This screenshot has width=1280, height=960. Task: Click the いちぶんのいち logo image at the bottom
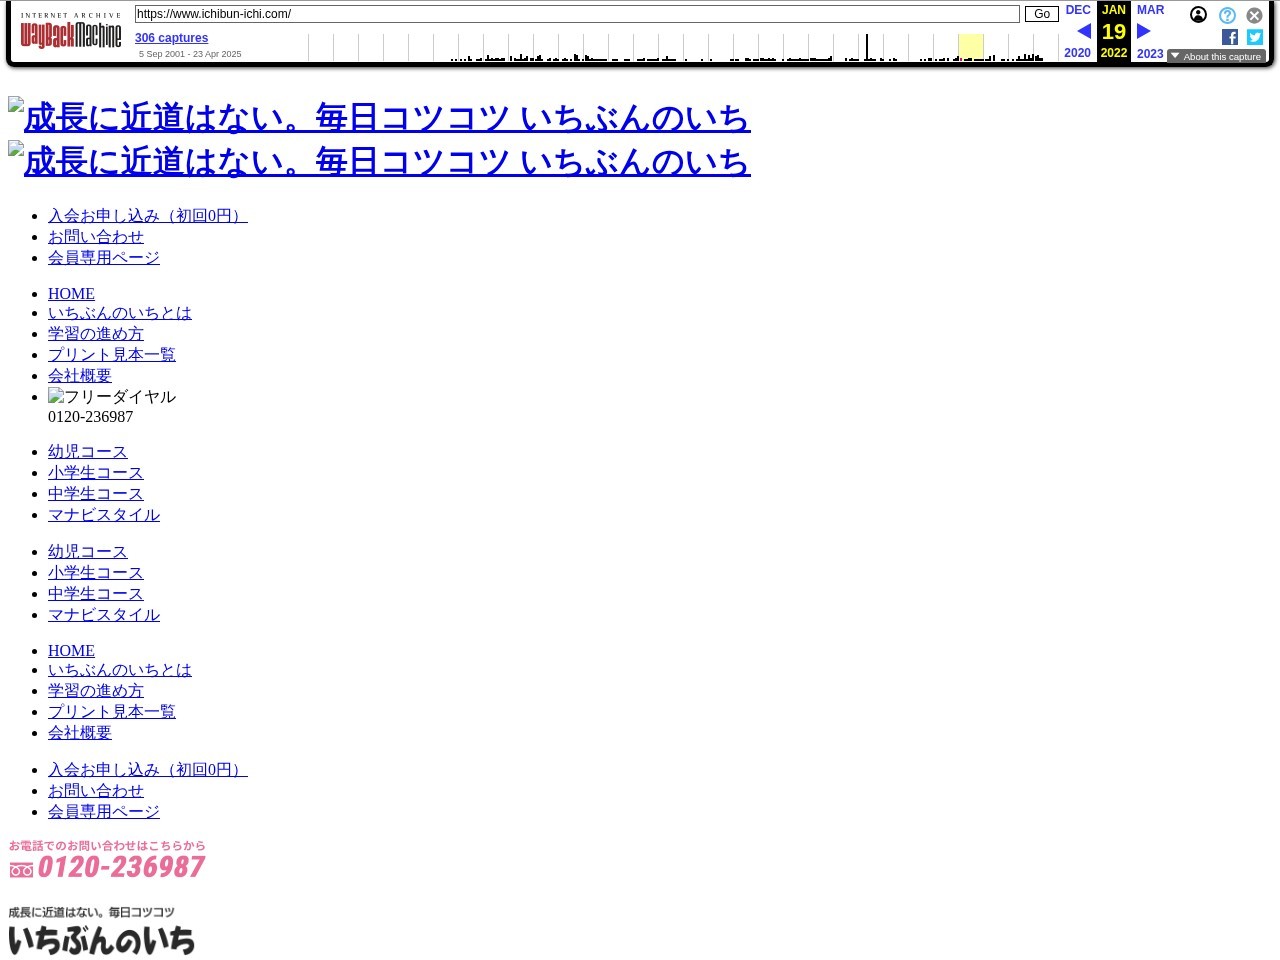[101, 931]
